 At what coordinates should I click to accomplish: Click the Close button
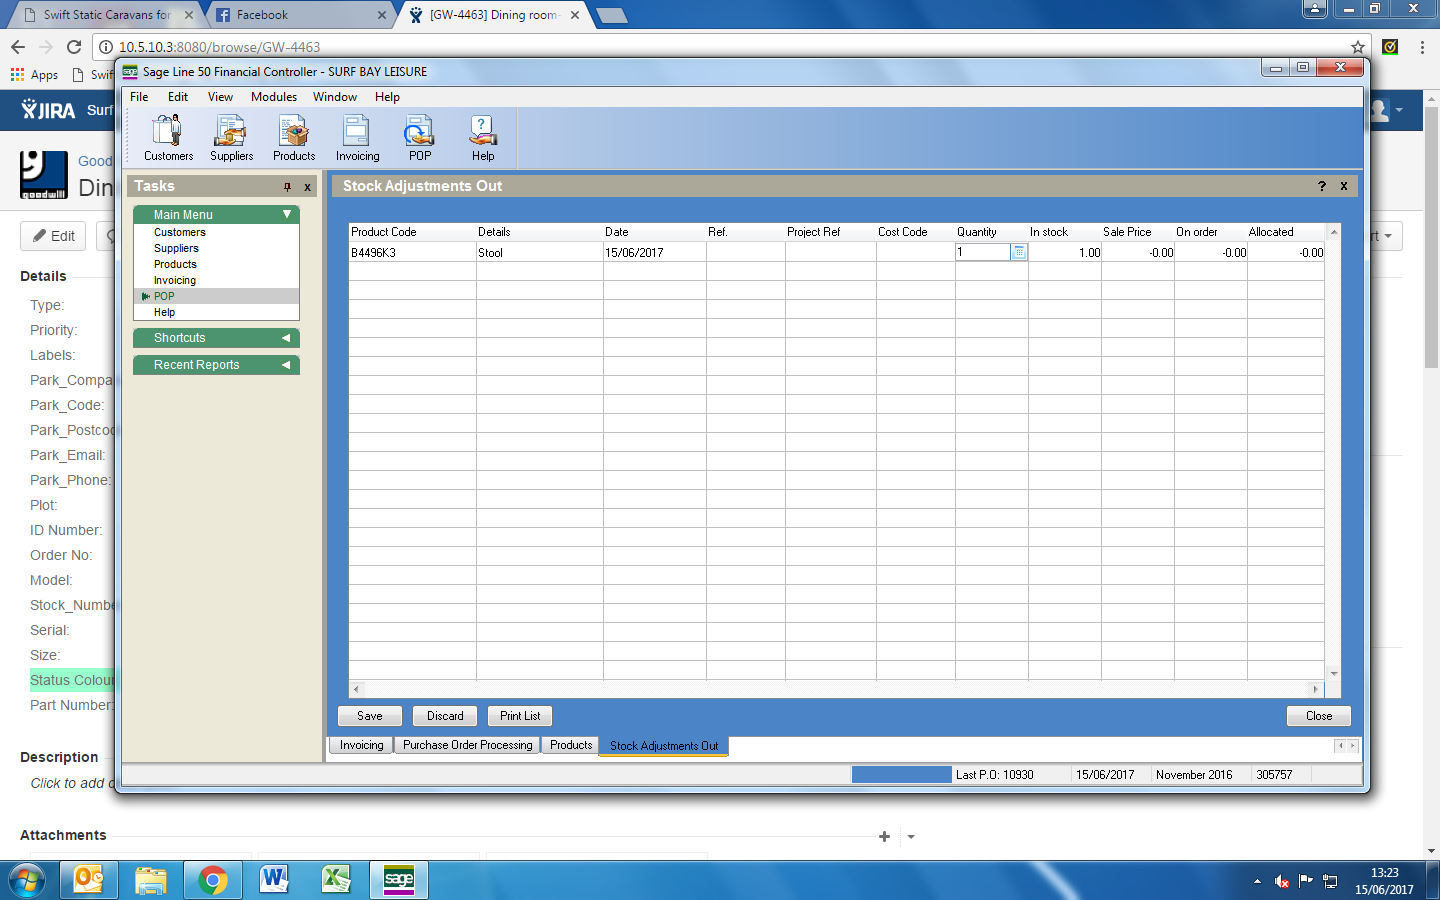[x=1319, y=716]
